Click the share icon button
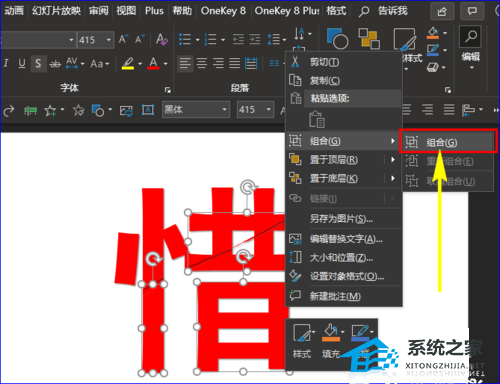This screenshot has height=384, width=500. point(442,11)
